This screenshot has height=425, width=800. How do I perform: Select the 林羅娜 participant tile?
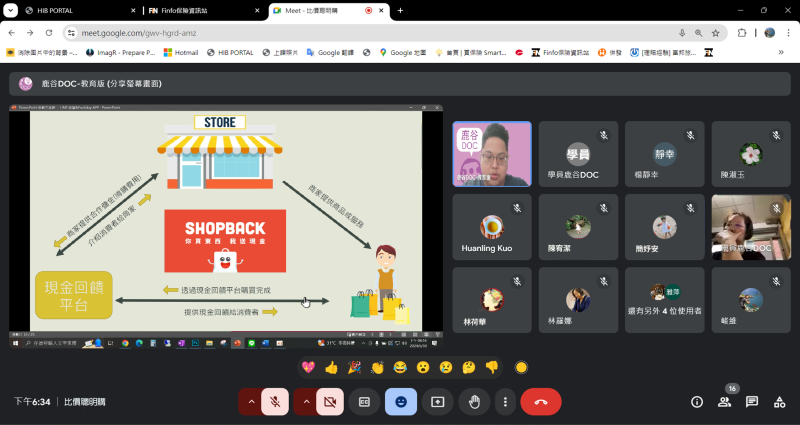pos(578,300)
